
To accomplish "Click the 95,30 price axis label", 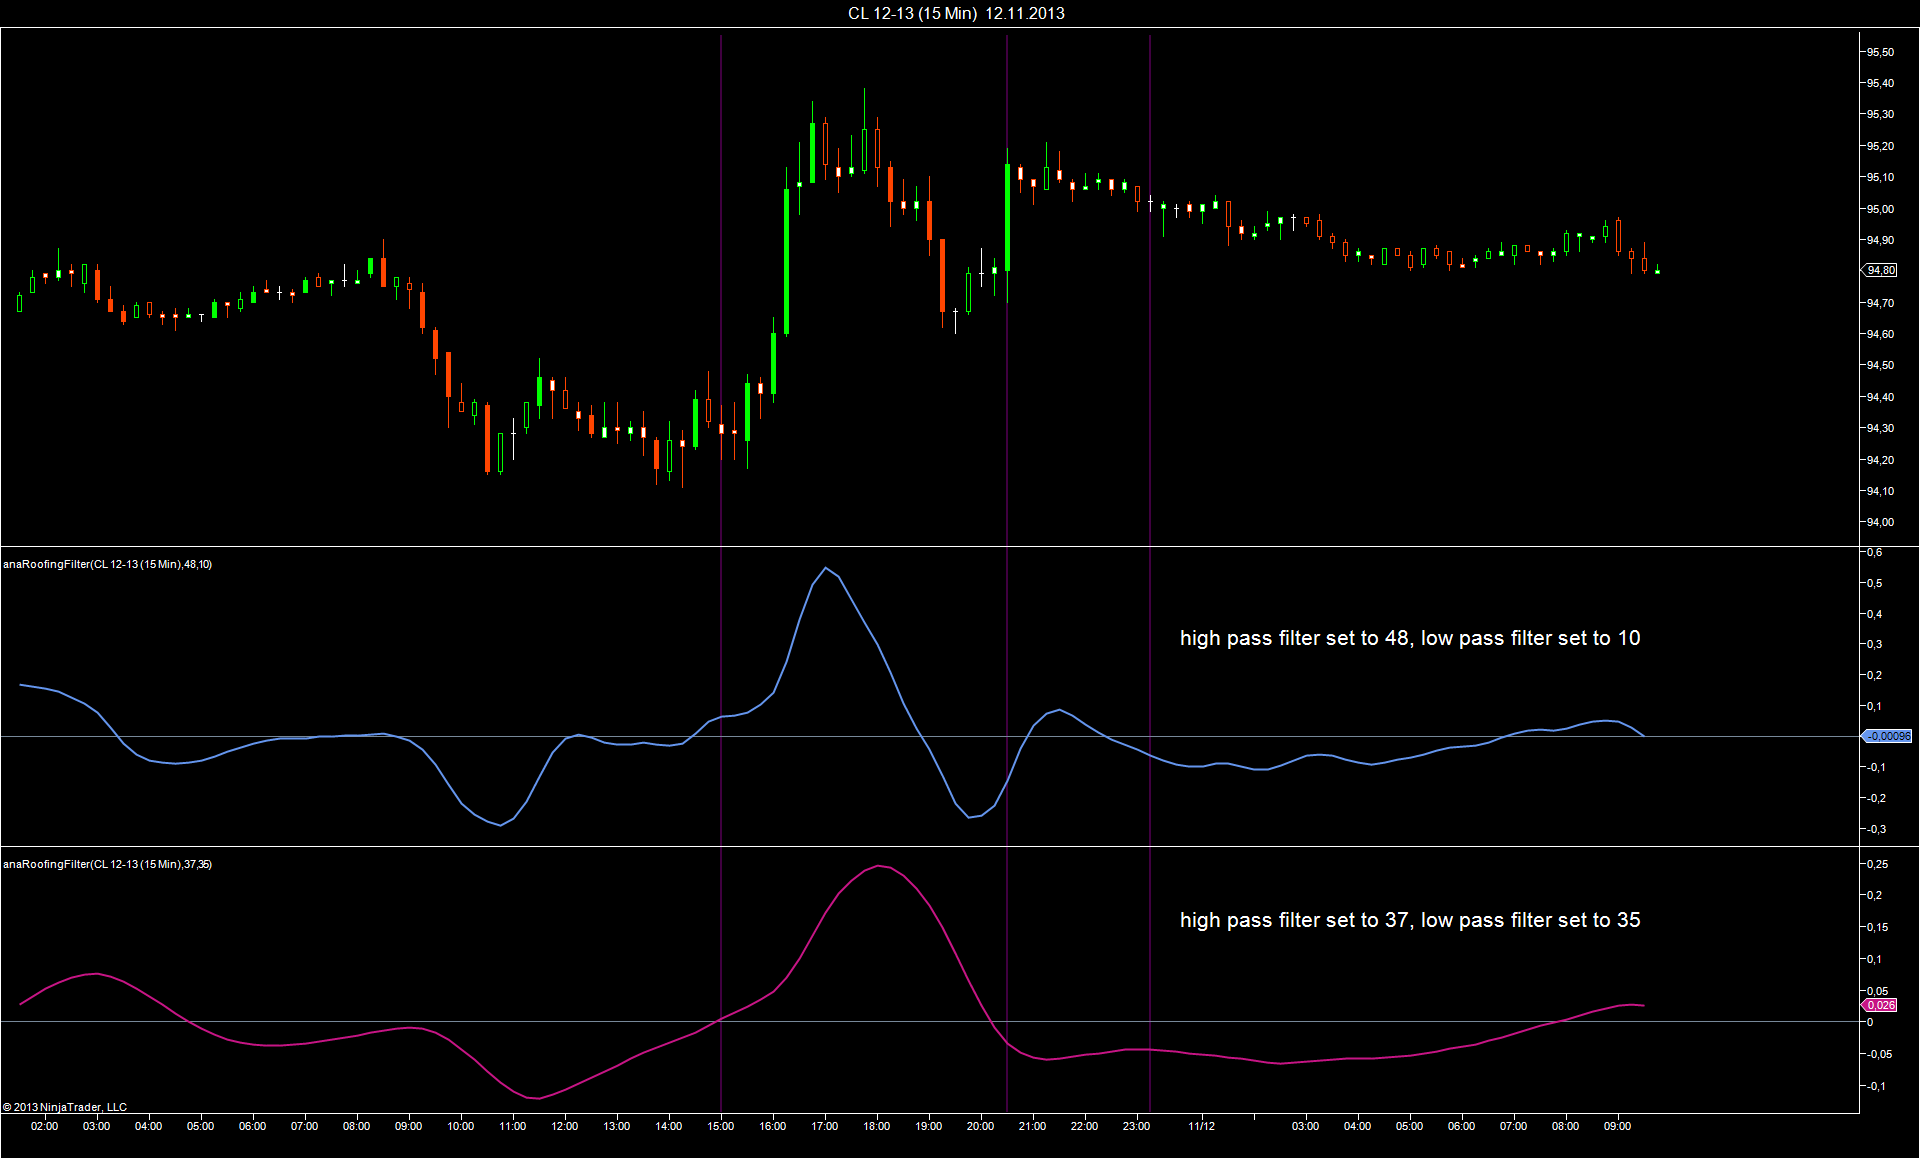I will point(1880,114).
